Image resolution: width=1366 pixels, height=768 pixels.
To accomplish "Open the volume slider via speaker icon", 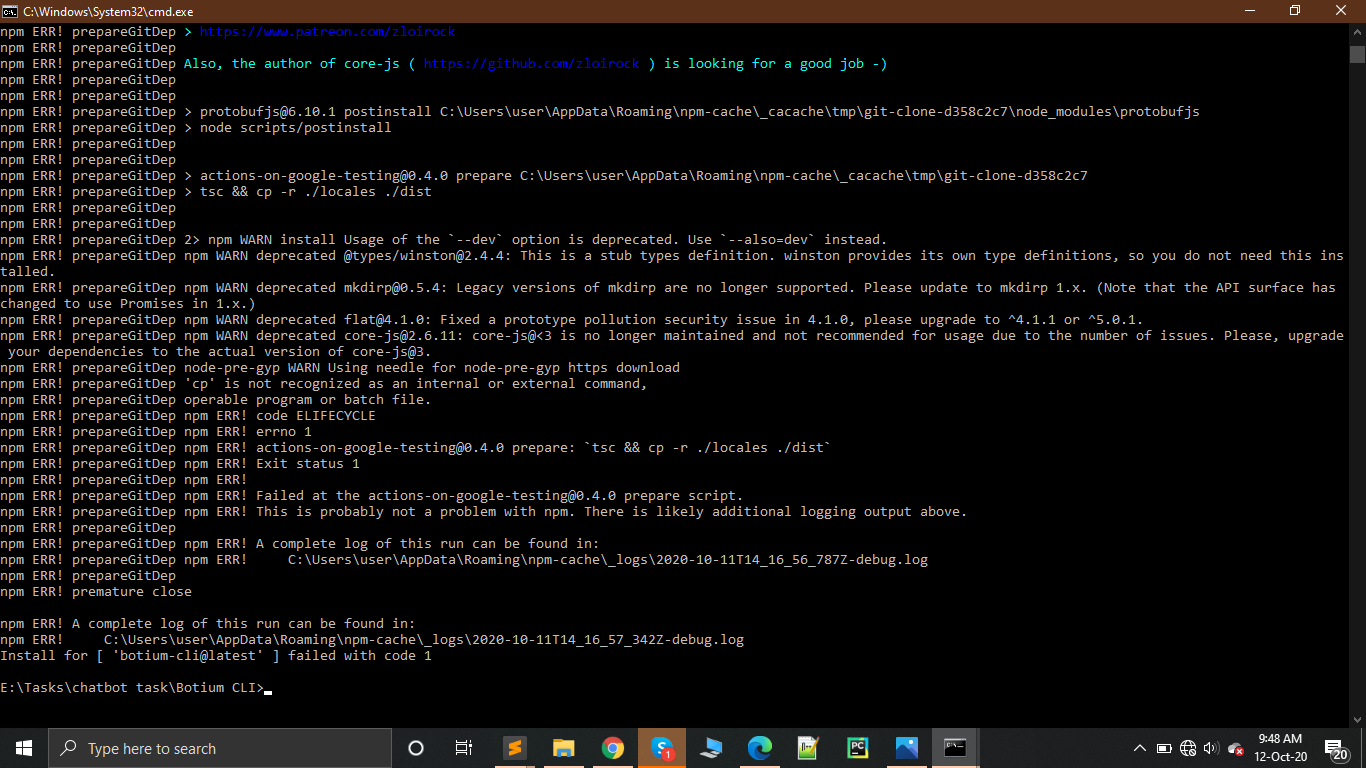I will [x=1209, y=748].
